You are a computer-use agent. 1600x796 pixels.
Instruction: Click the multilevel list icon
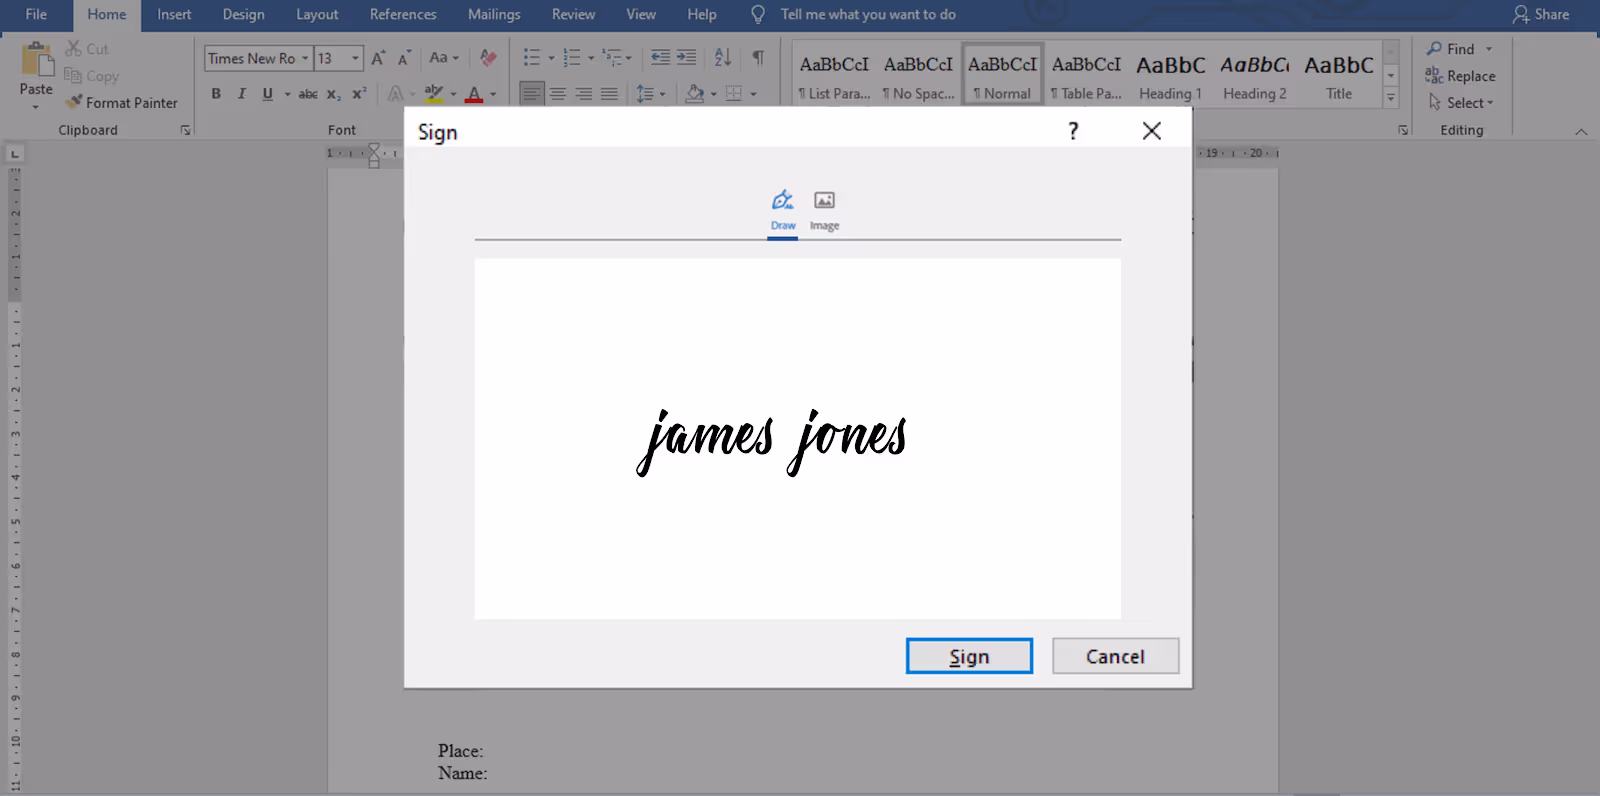pyautogui.click(x=611, y=57)
